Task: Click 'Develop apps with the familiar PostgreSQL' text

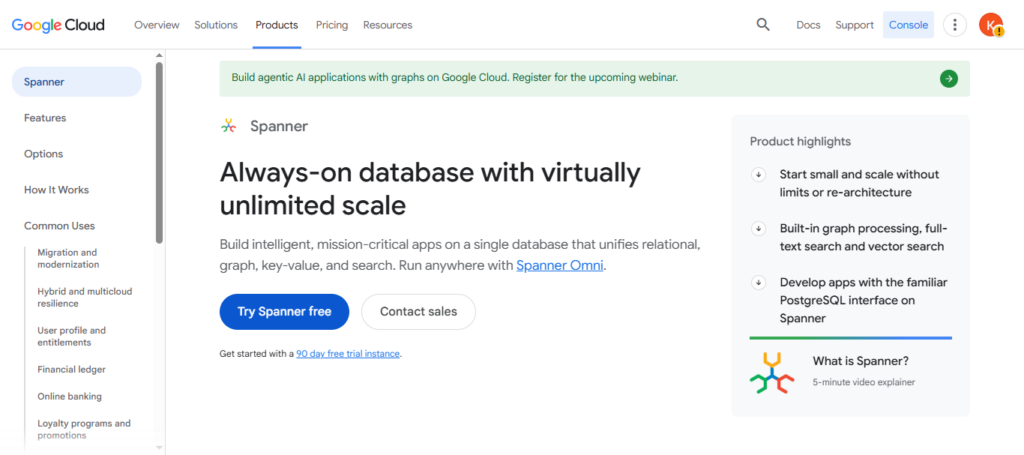Action: click(x=863, y=300)
